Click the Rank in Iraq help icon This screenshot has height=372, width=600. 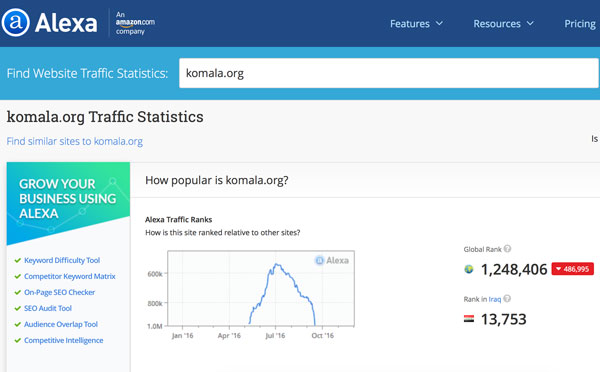507,299
